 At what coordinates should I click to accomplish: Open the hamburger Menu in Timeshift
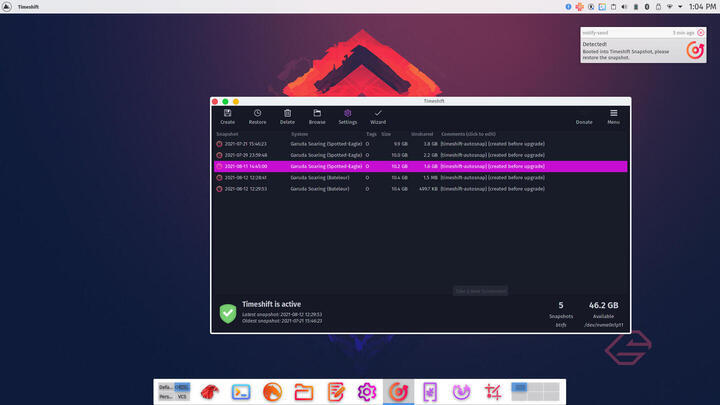coord(613,117)
